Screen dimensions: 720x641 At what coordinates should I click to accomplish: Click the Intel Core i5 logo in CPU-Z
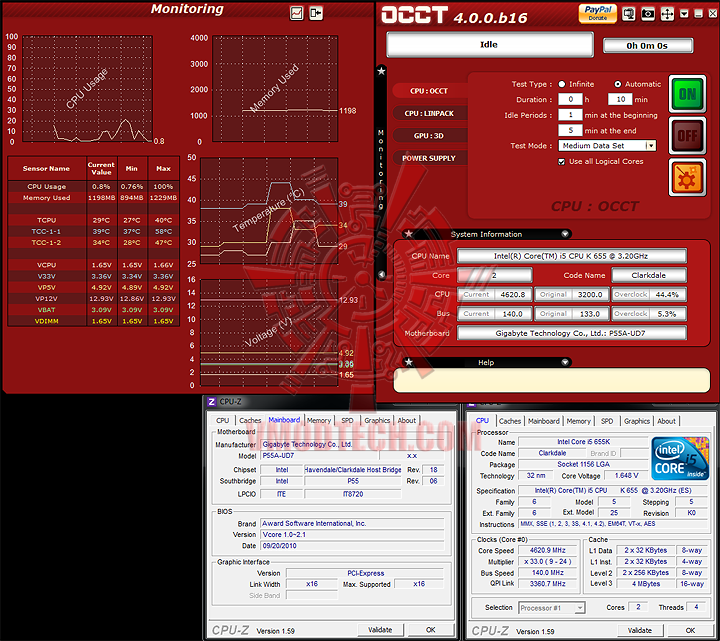pyautogui.click(x=680, y=458)
